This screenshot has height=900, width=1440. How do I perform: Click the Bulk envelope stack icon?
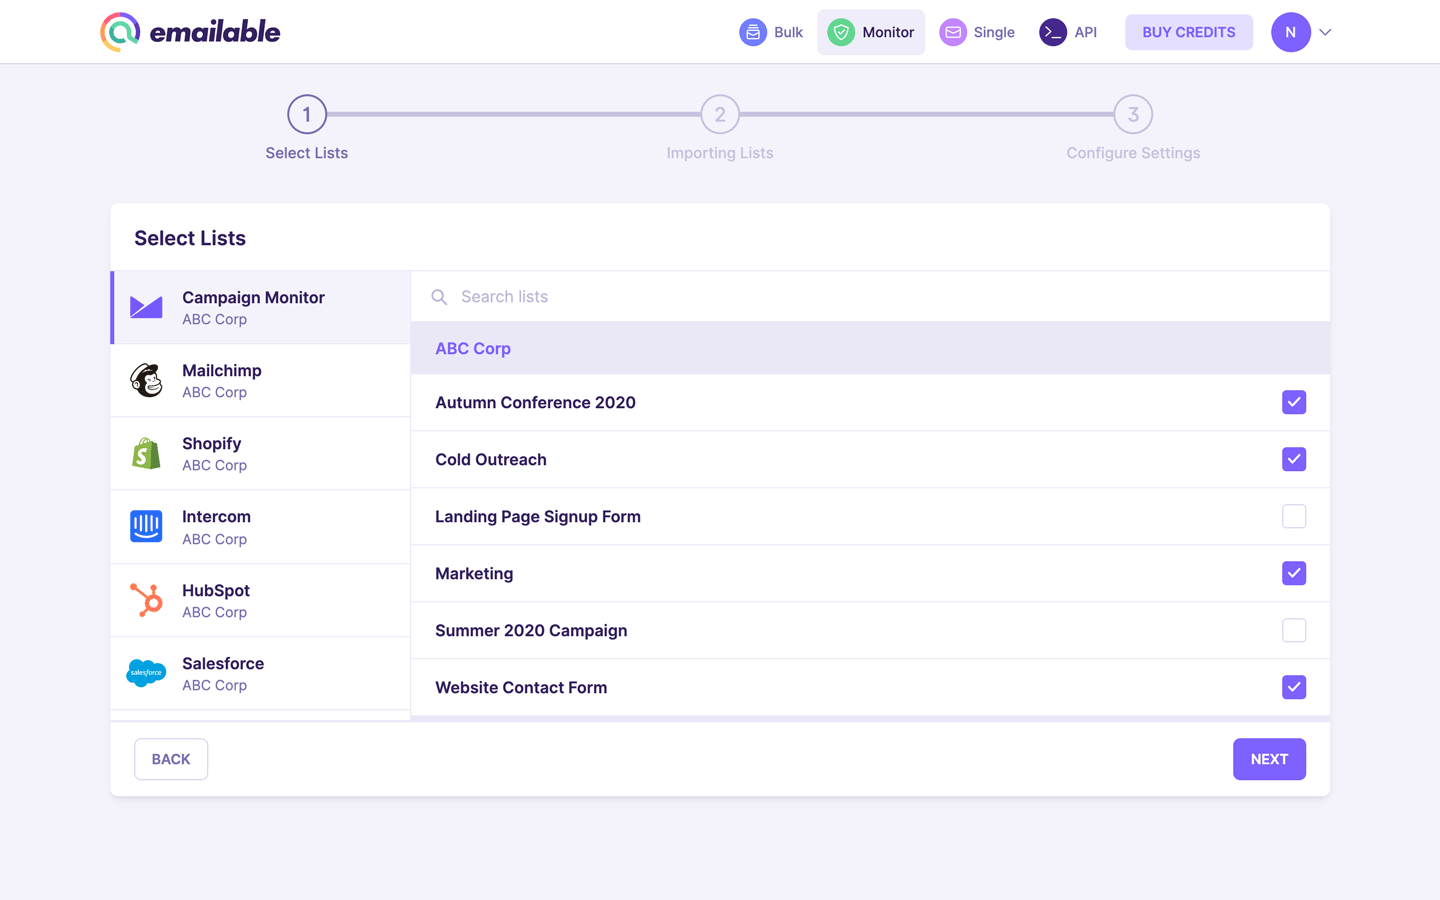point(753,32)
